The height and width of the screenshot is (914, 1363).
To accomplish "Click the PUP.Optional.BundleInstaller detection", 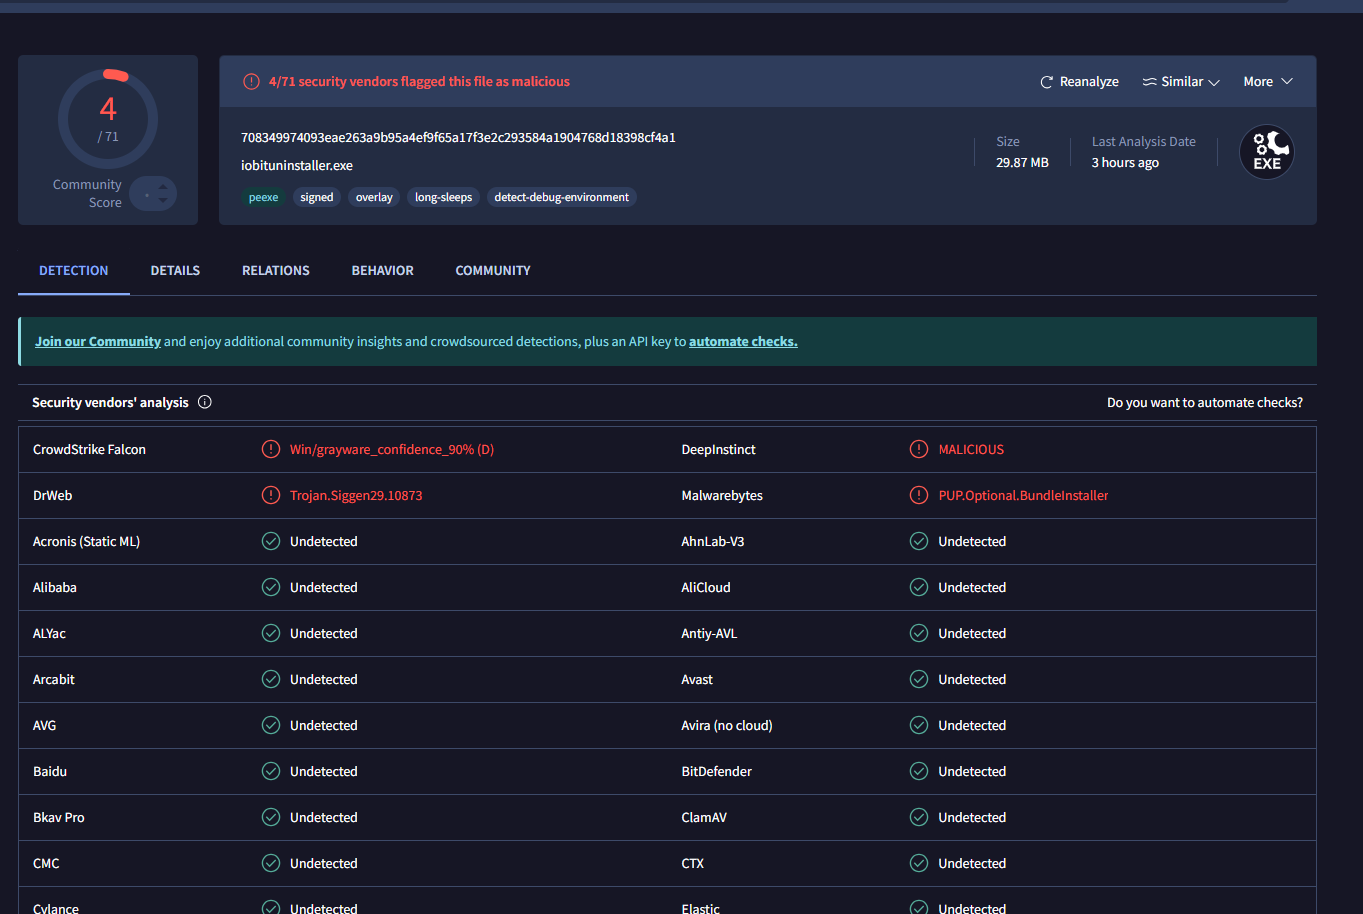I will 1023,496.
